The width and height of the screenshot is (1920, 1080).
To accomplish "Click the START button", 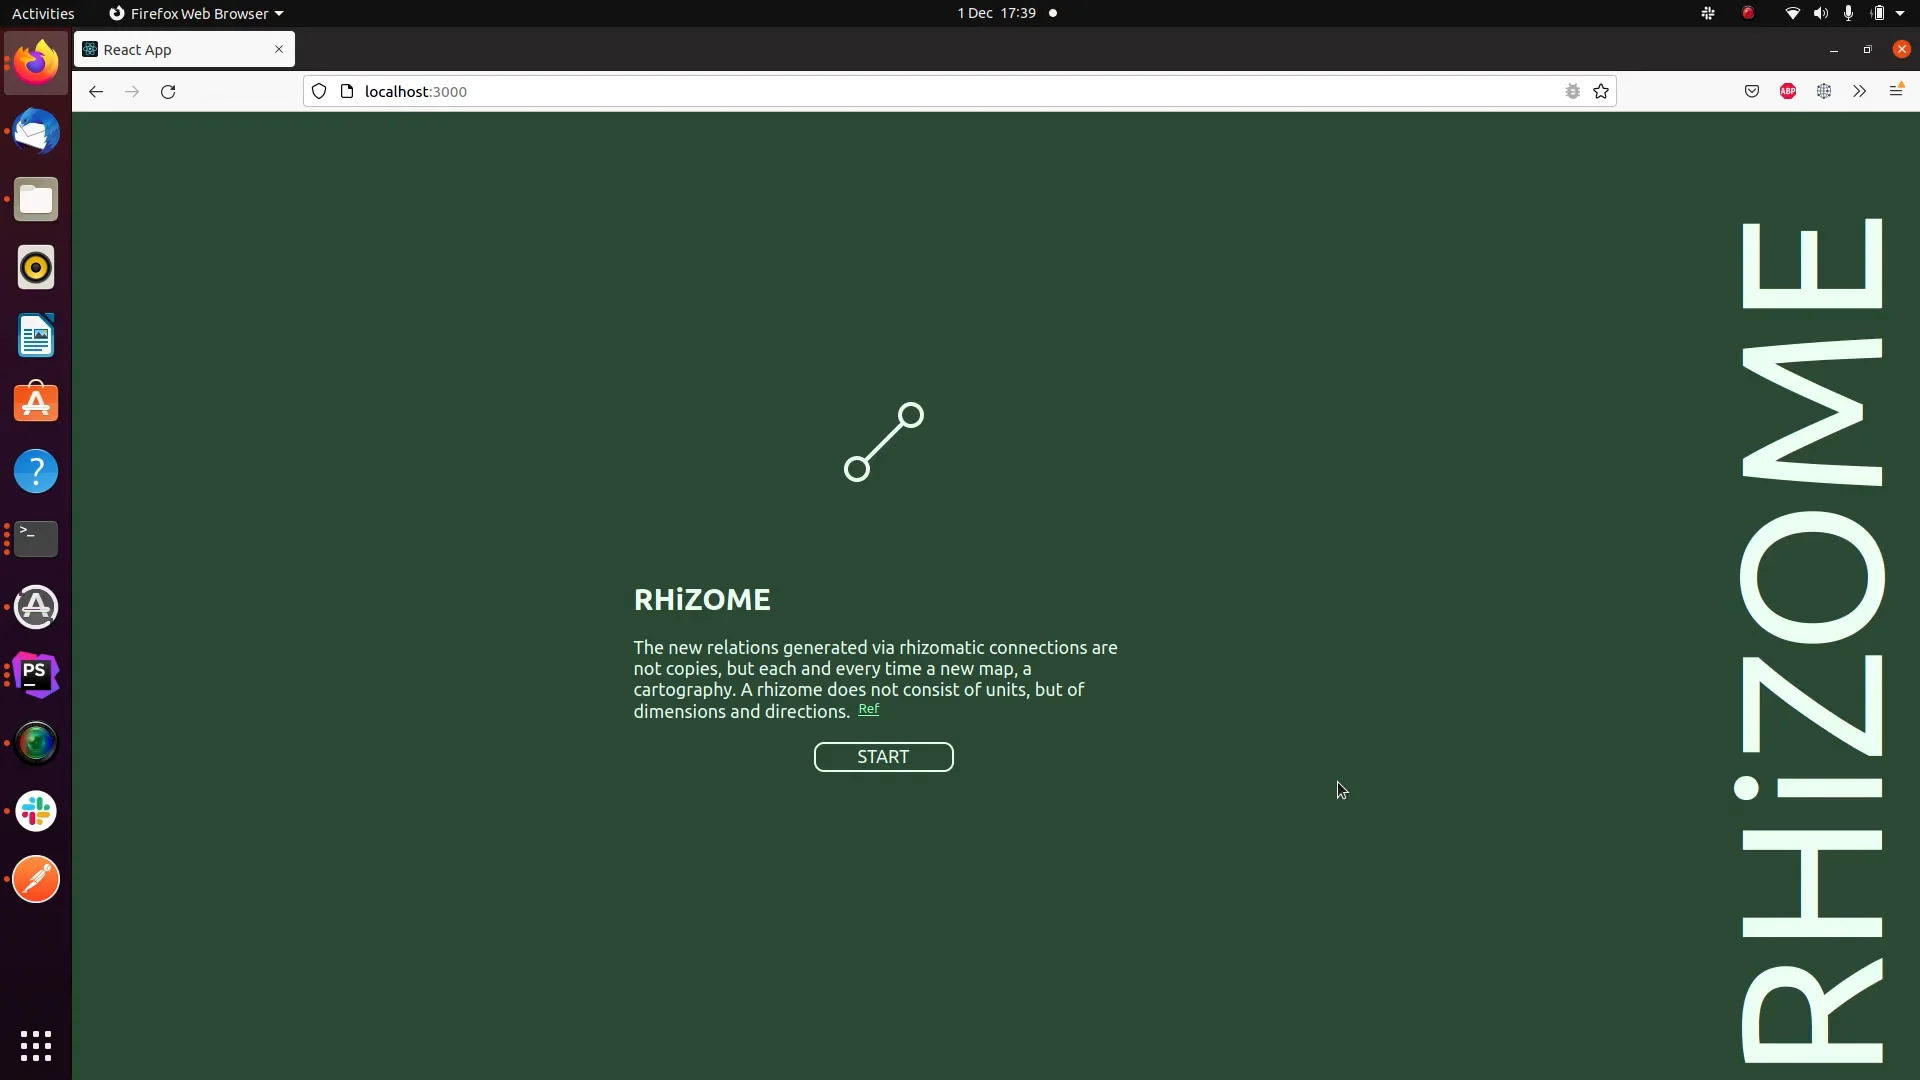I will click(883, 757).
